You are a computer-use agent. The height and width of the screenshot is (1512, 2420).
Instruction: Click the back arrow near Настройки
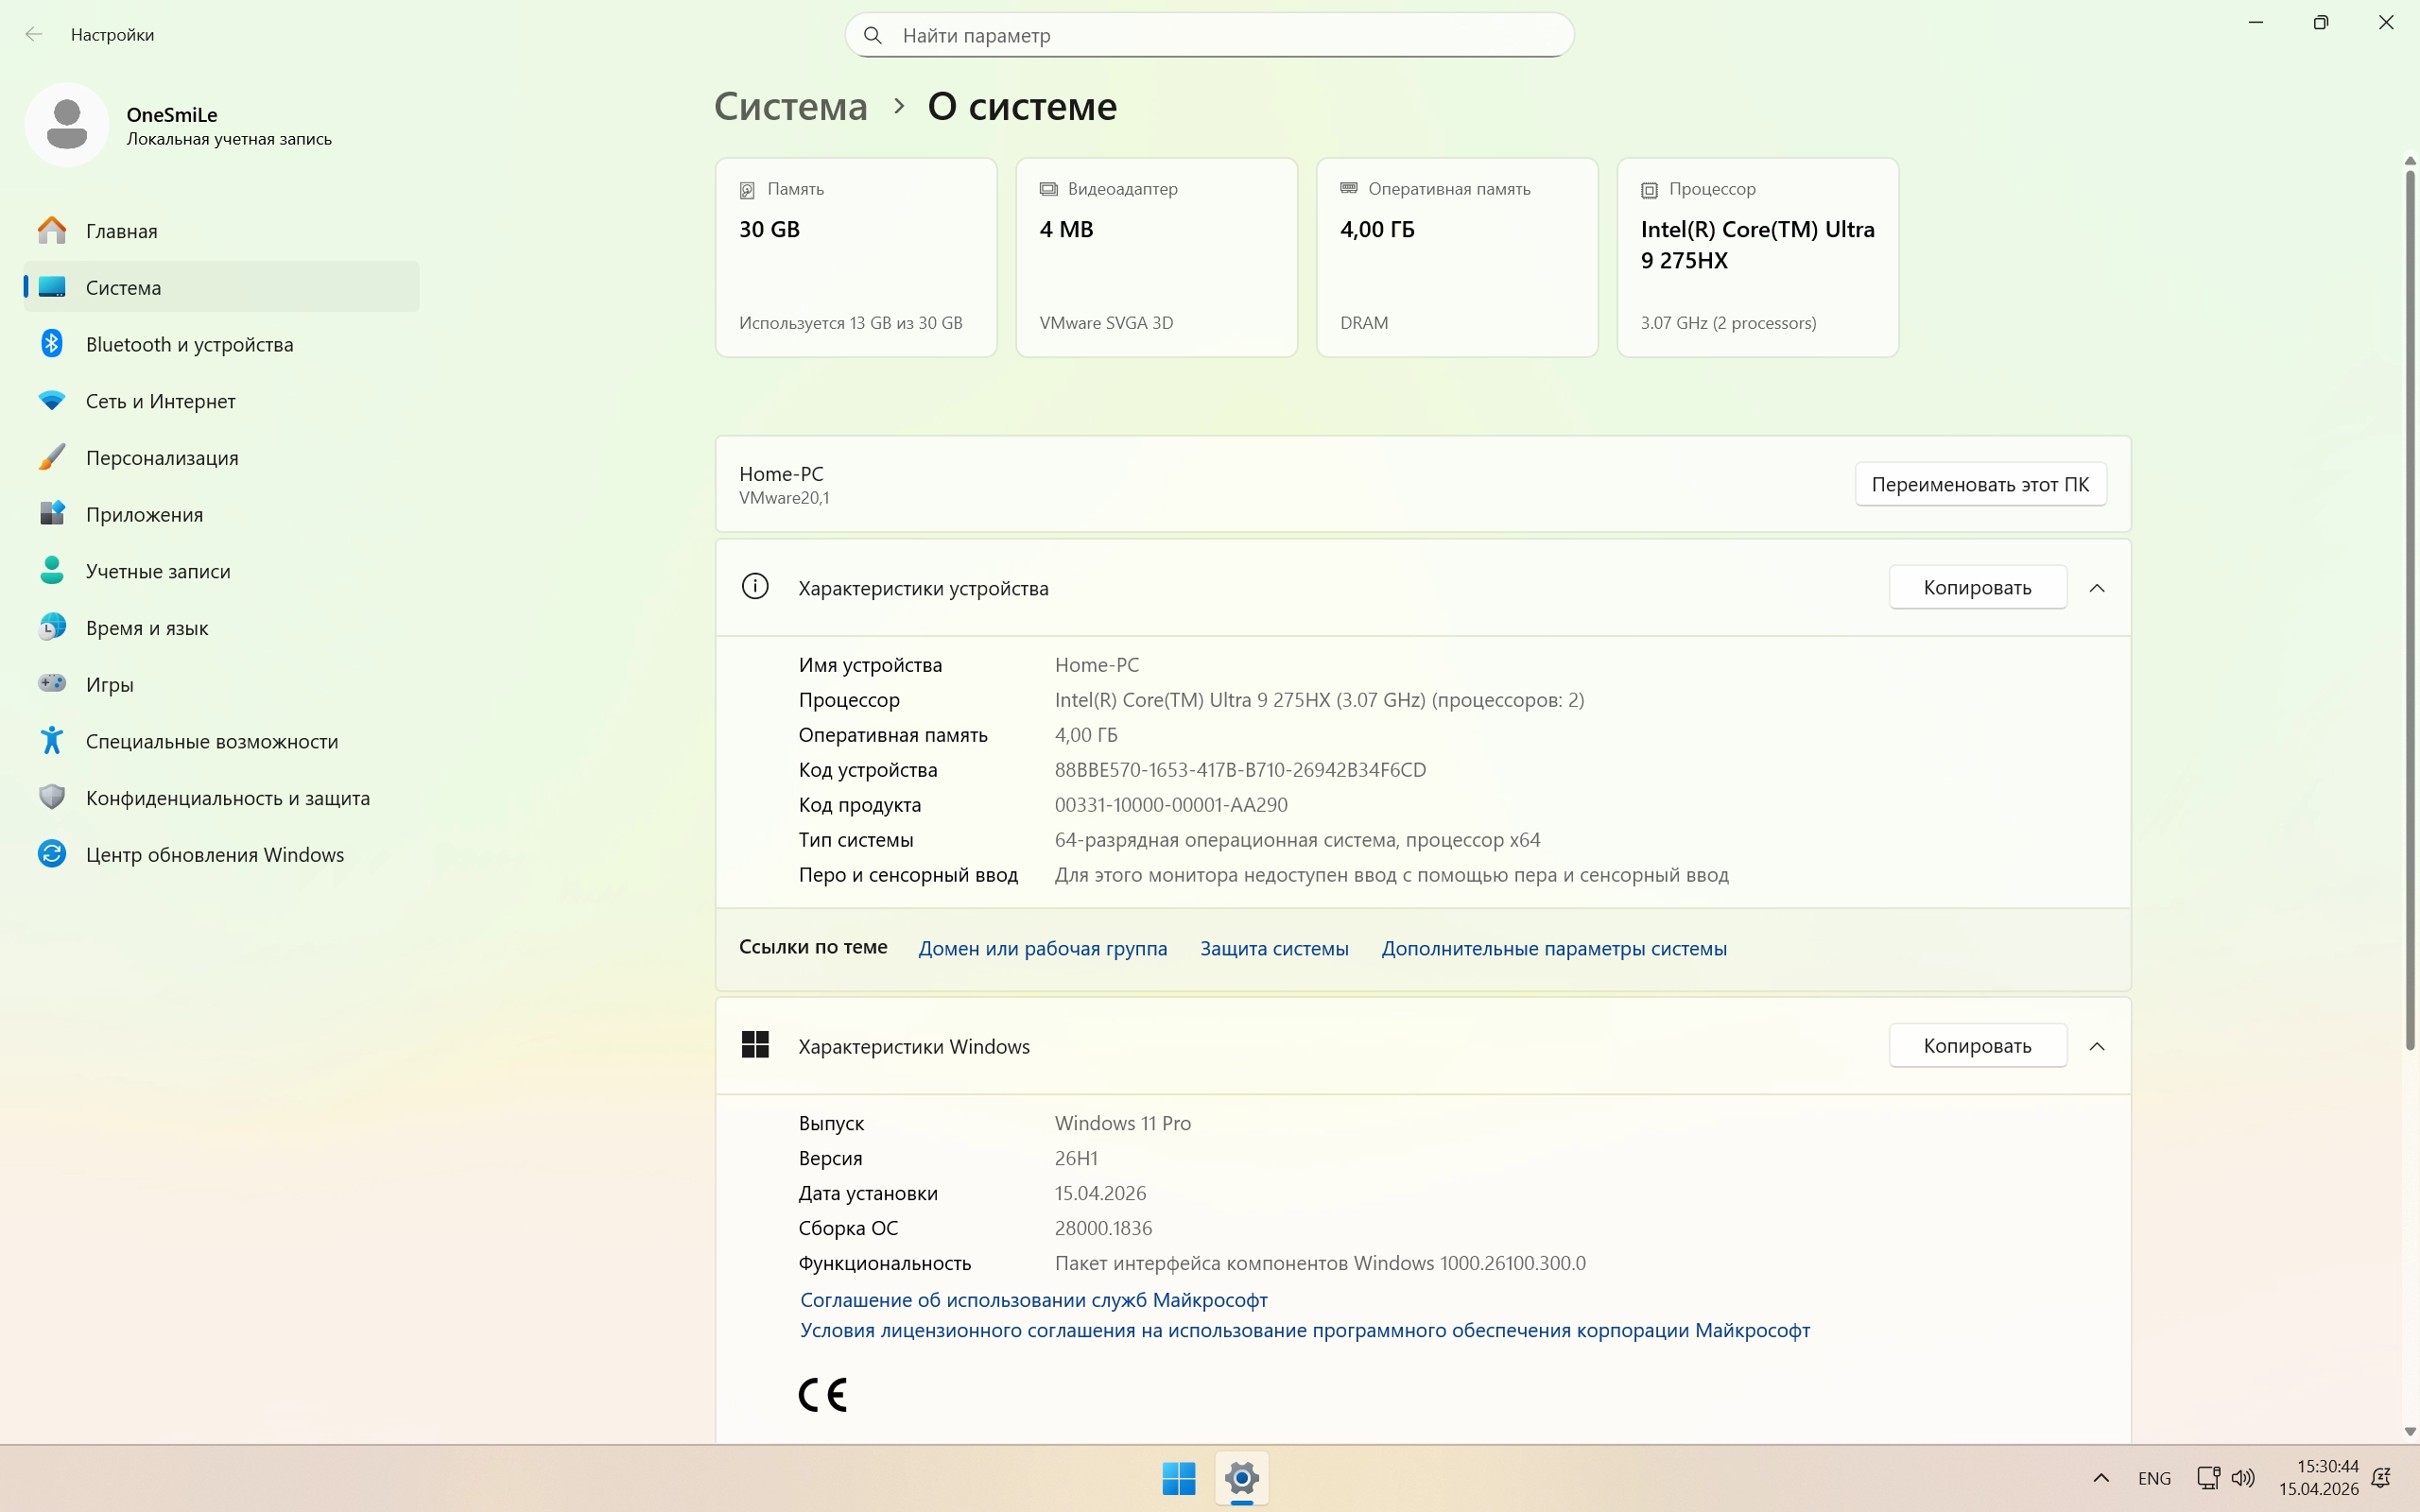34,35
